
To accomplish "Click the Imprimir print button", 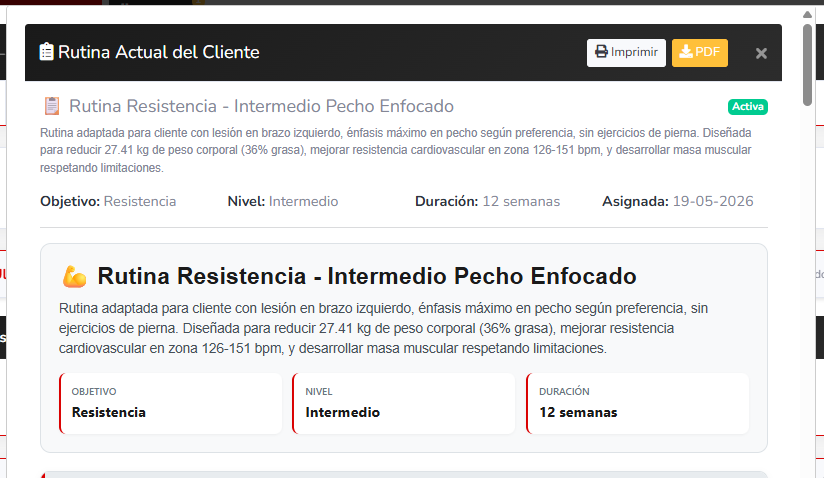I will [x=626, y=53].
